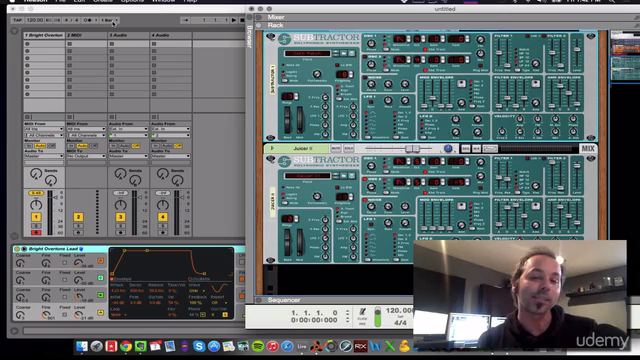This screenshot has width=640, height=360.
Task: Set track 1 Monitor to In
Action: tap(29, 146)
